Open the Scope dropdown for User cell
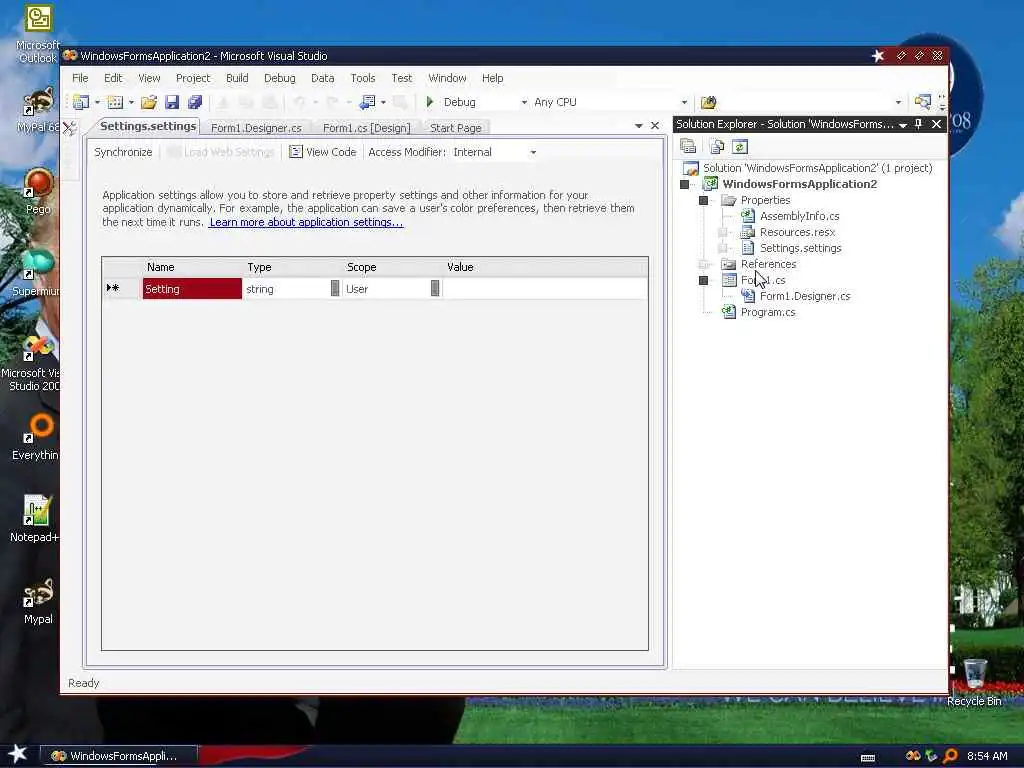 [x=435, y=288]
